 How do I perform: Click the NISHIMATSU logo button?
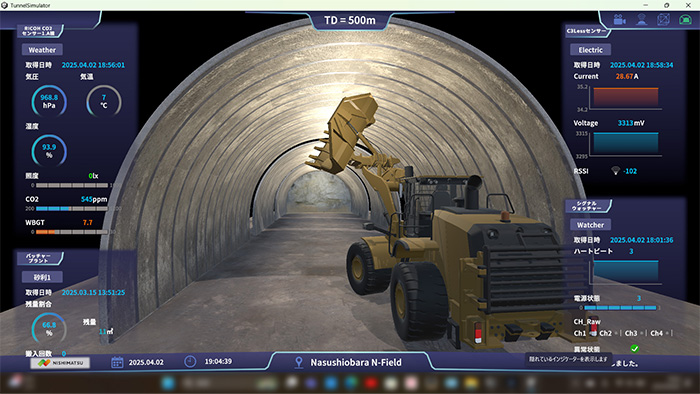click(x=60, y=363)
